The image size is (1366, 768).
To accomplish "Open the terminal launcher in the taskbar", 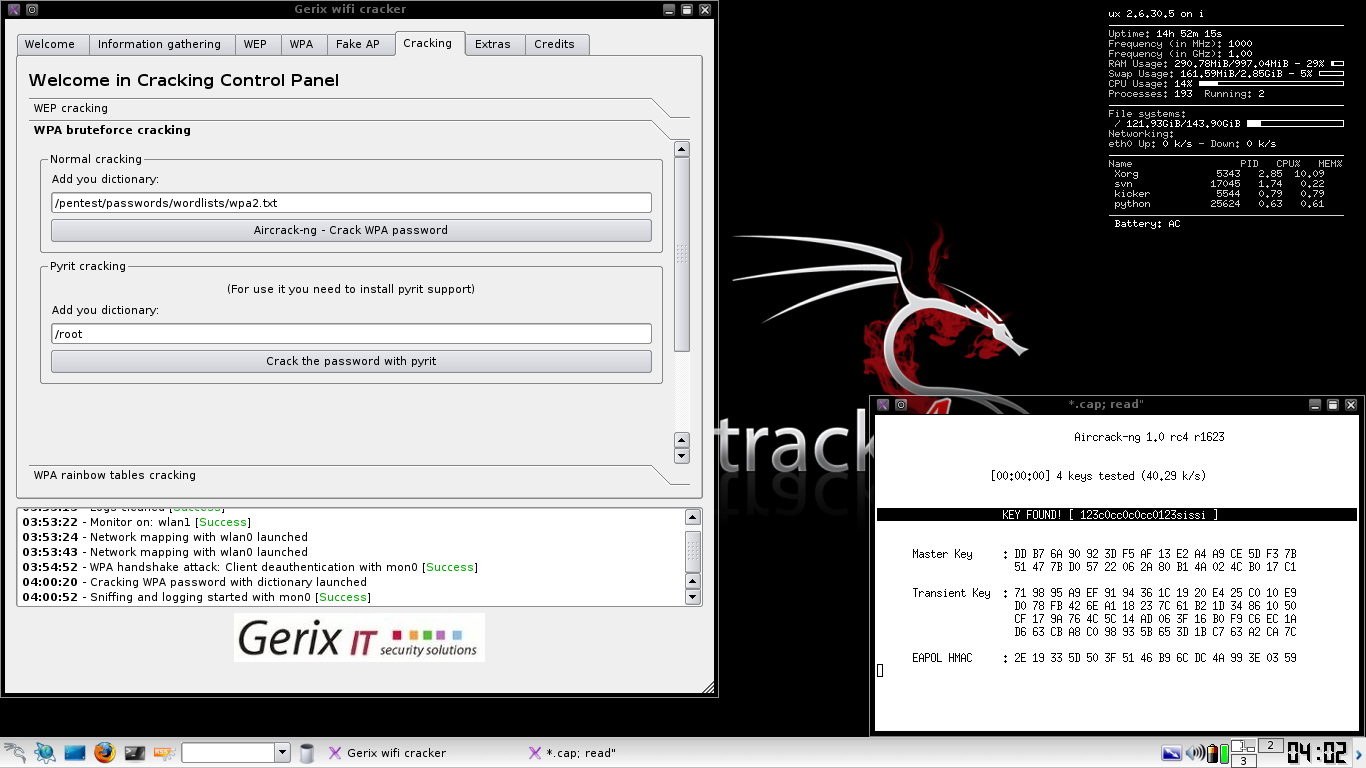I will 135,753.
